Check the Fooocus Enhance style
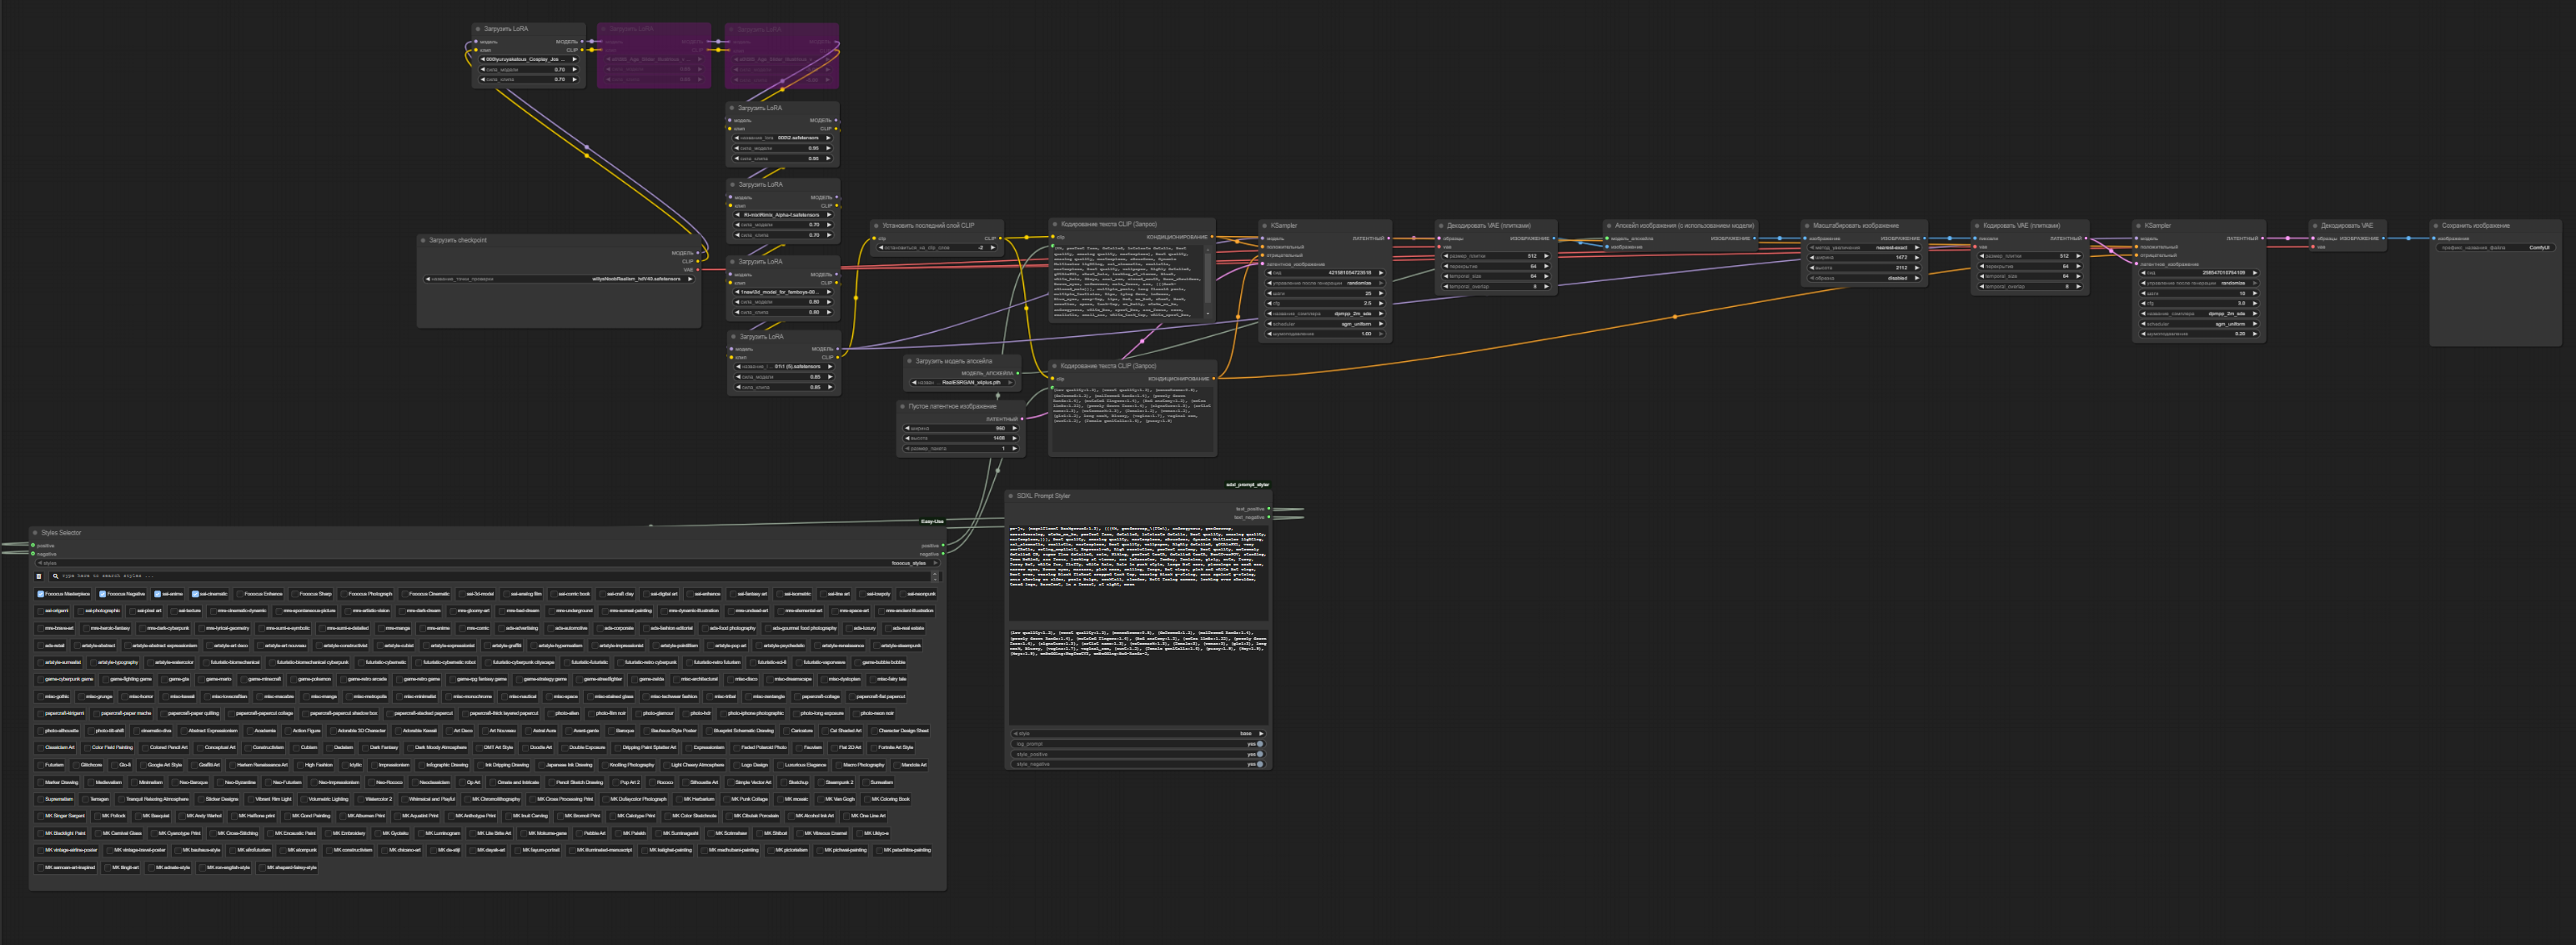Viewport: 2576px width, 945px height. point(240,594)
